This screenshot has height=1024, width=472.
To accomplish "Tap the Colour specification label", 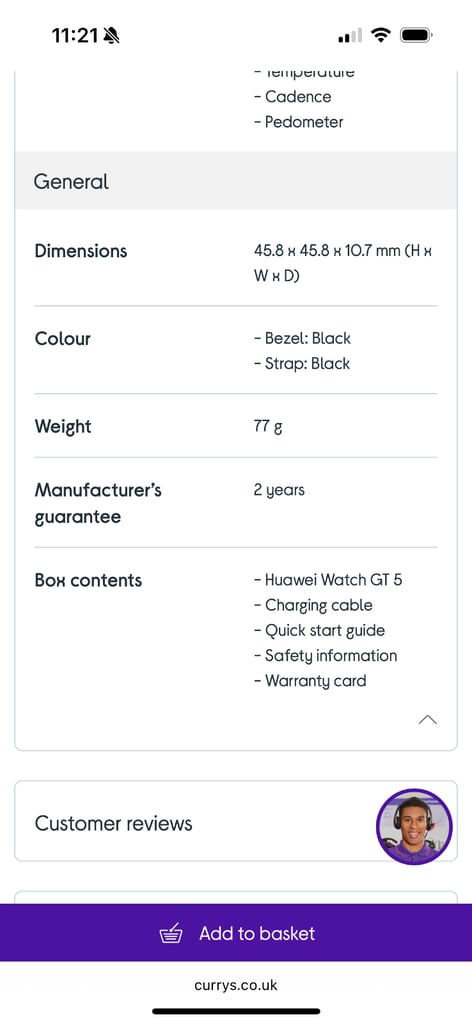I will pyautogui.click(x=63, y=339).
